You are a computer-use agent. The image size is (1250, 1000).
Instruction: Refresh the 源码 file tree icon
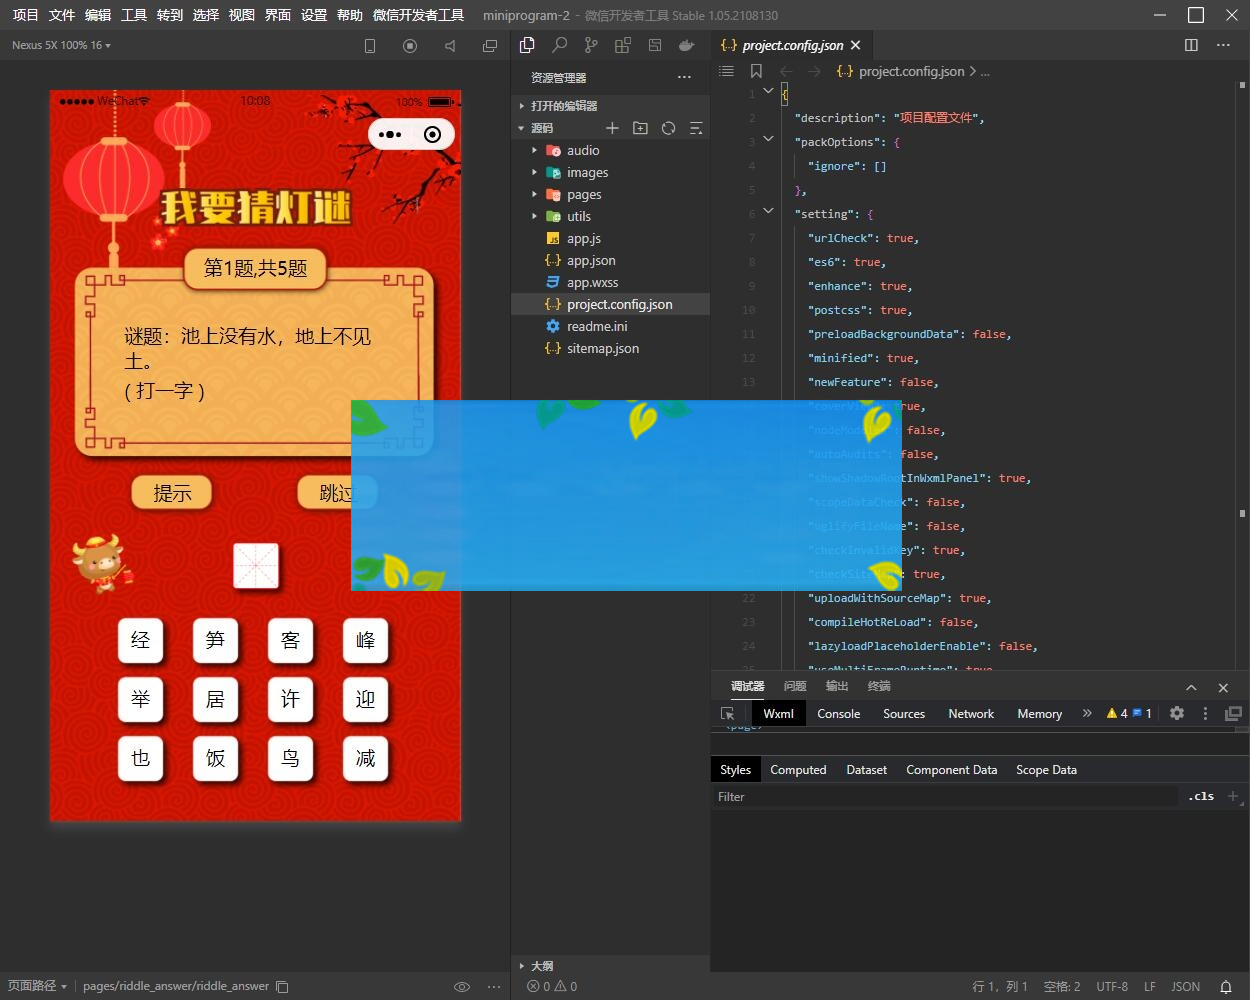(668, 128)
